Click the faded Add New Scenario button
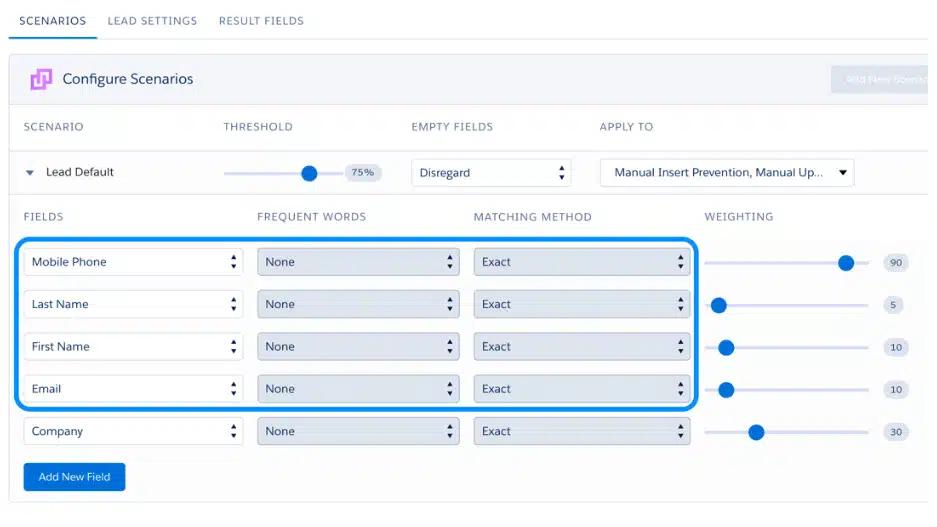The image size is (937, 527). [x=882, y=80]
